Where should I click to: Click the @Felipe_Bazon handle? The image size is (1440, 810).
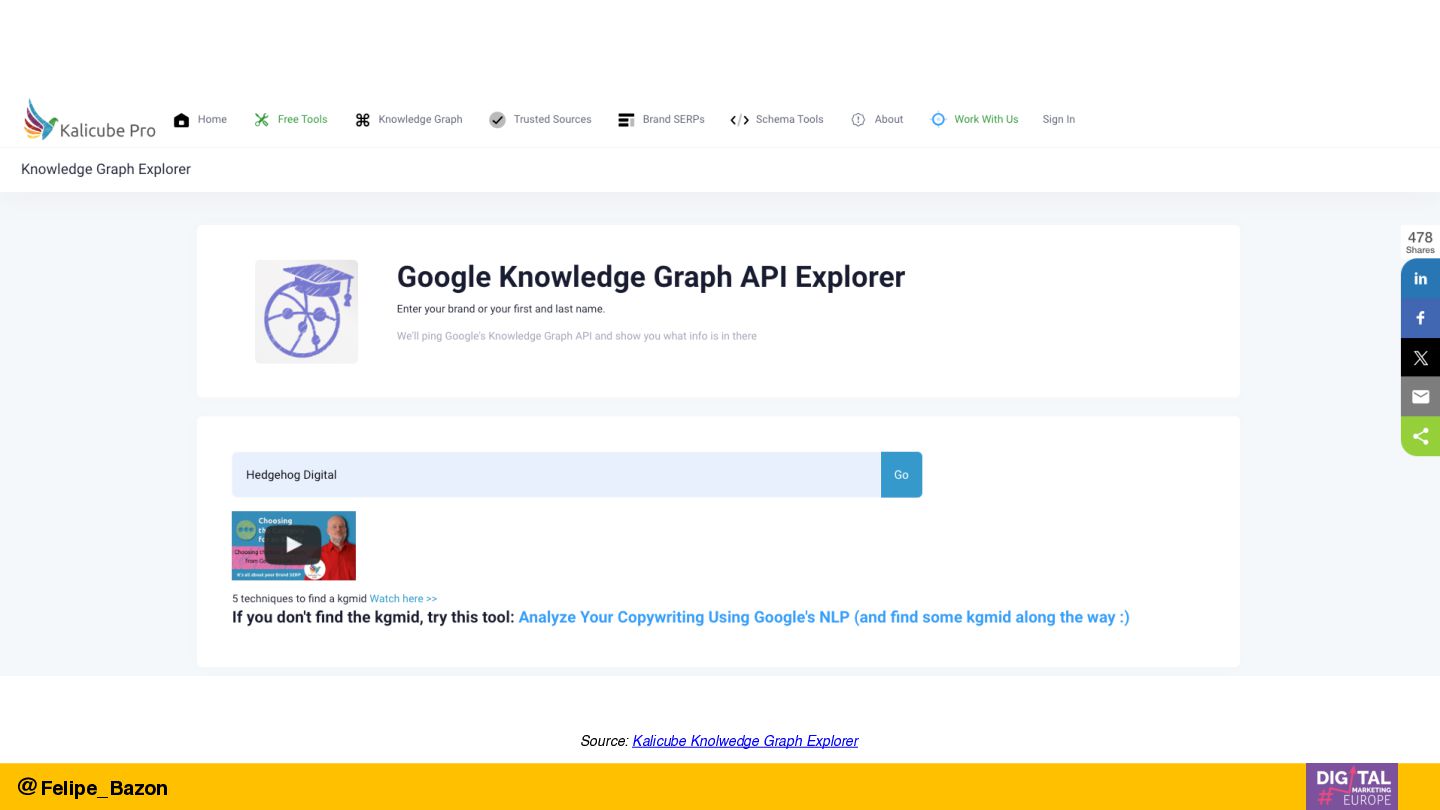[x=93, y=788]
